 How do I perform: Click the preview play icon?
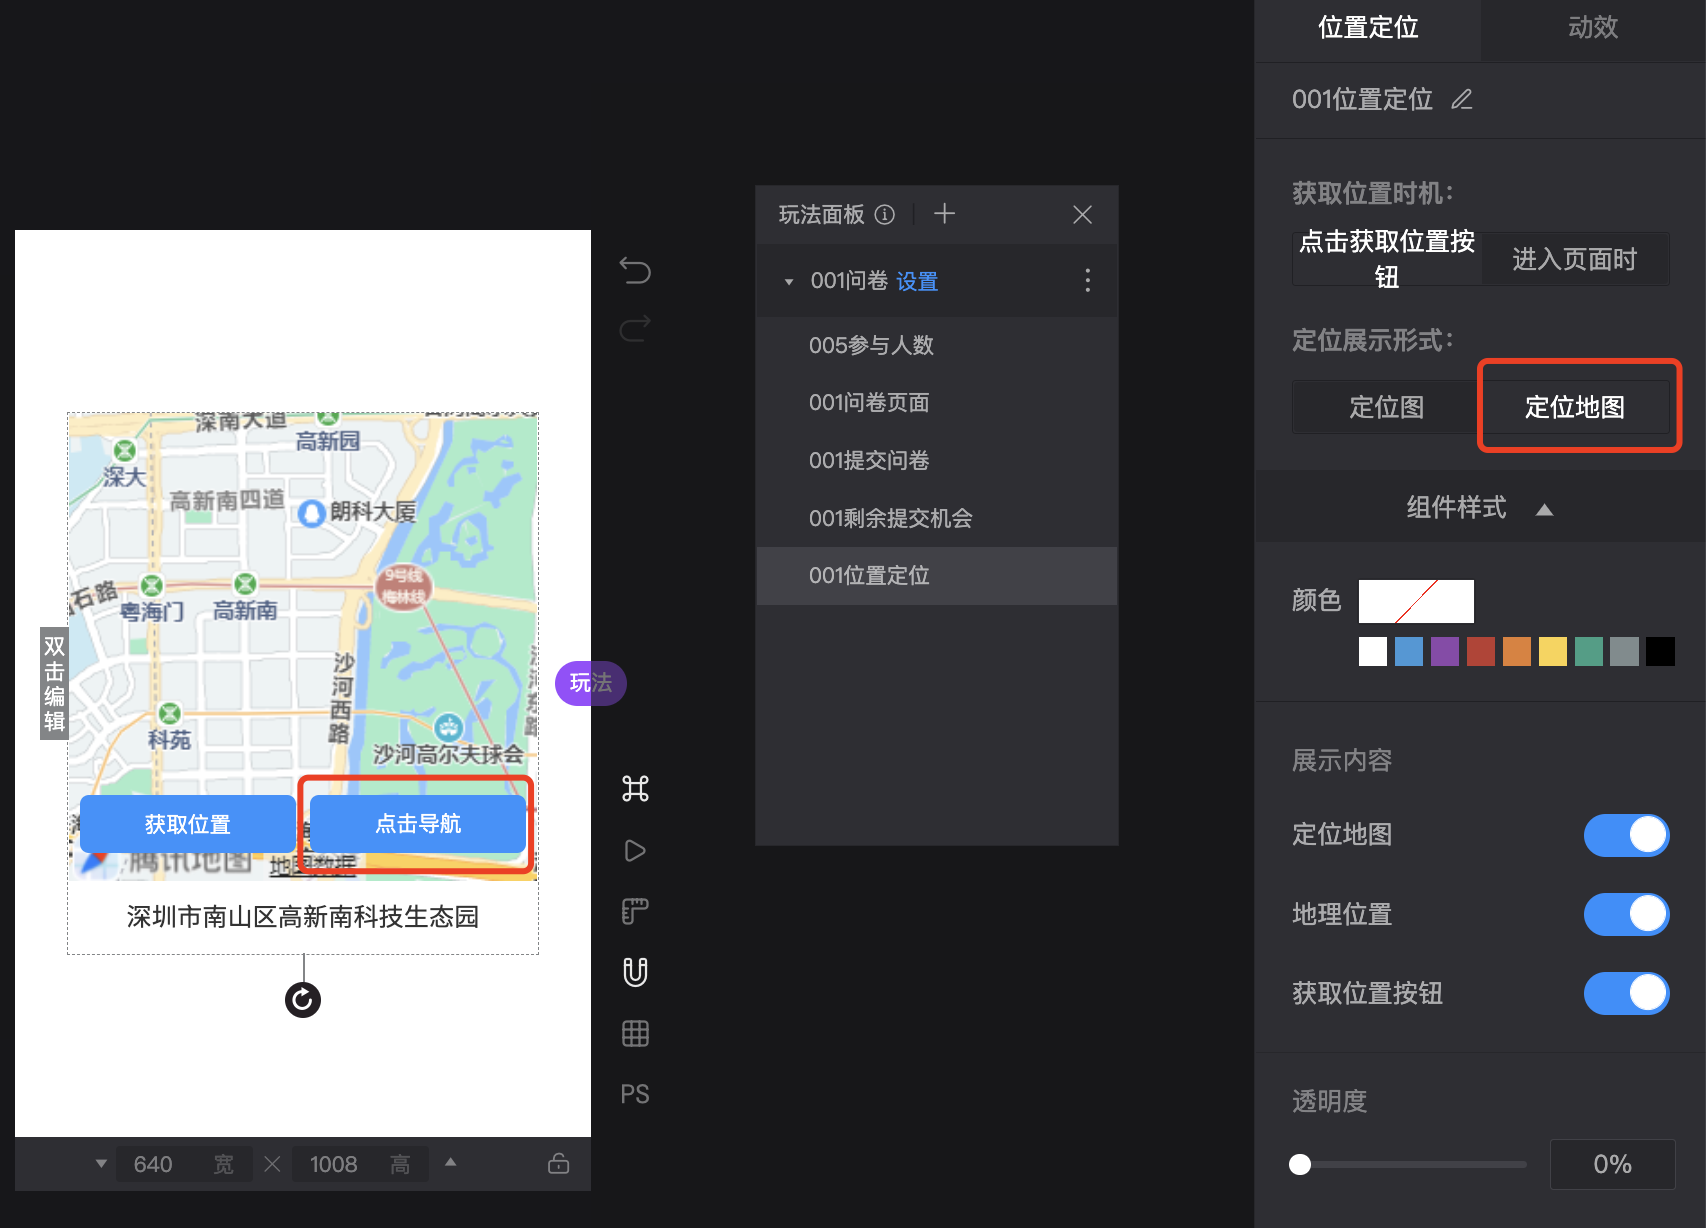point(635,850)
